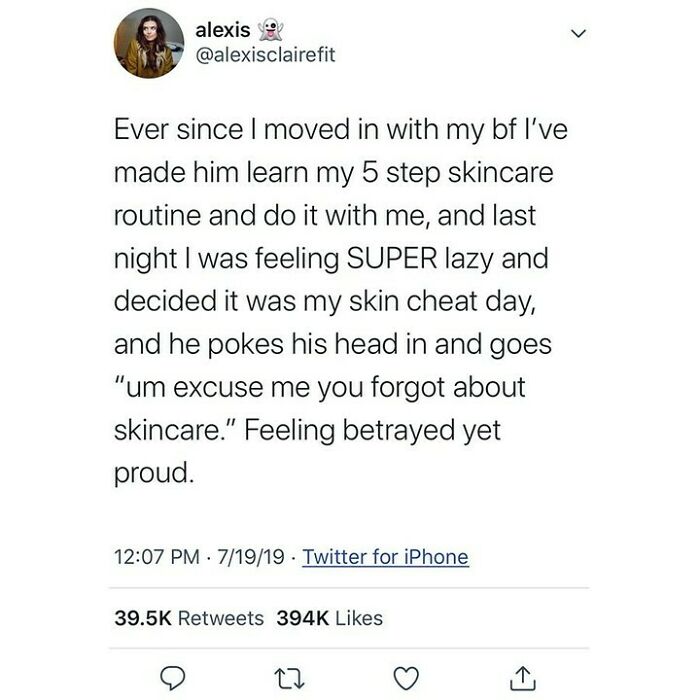The height and width of the screenshot is (700, 700).
Task: Follow the Twitter for iPhone link
Action: (x=386, y=557)
